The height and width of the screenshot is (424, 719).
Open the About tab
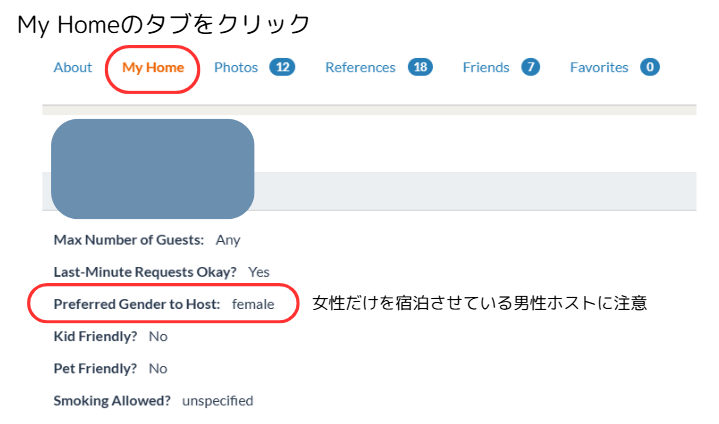pos(72,67)
